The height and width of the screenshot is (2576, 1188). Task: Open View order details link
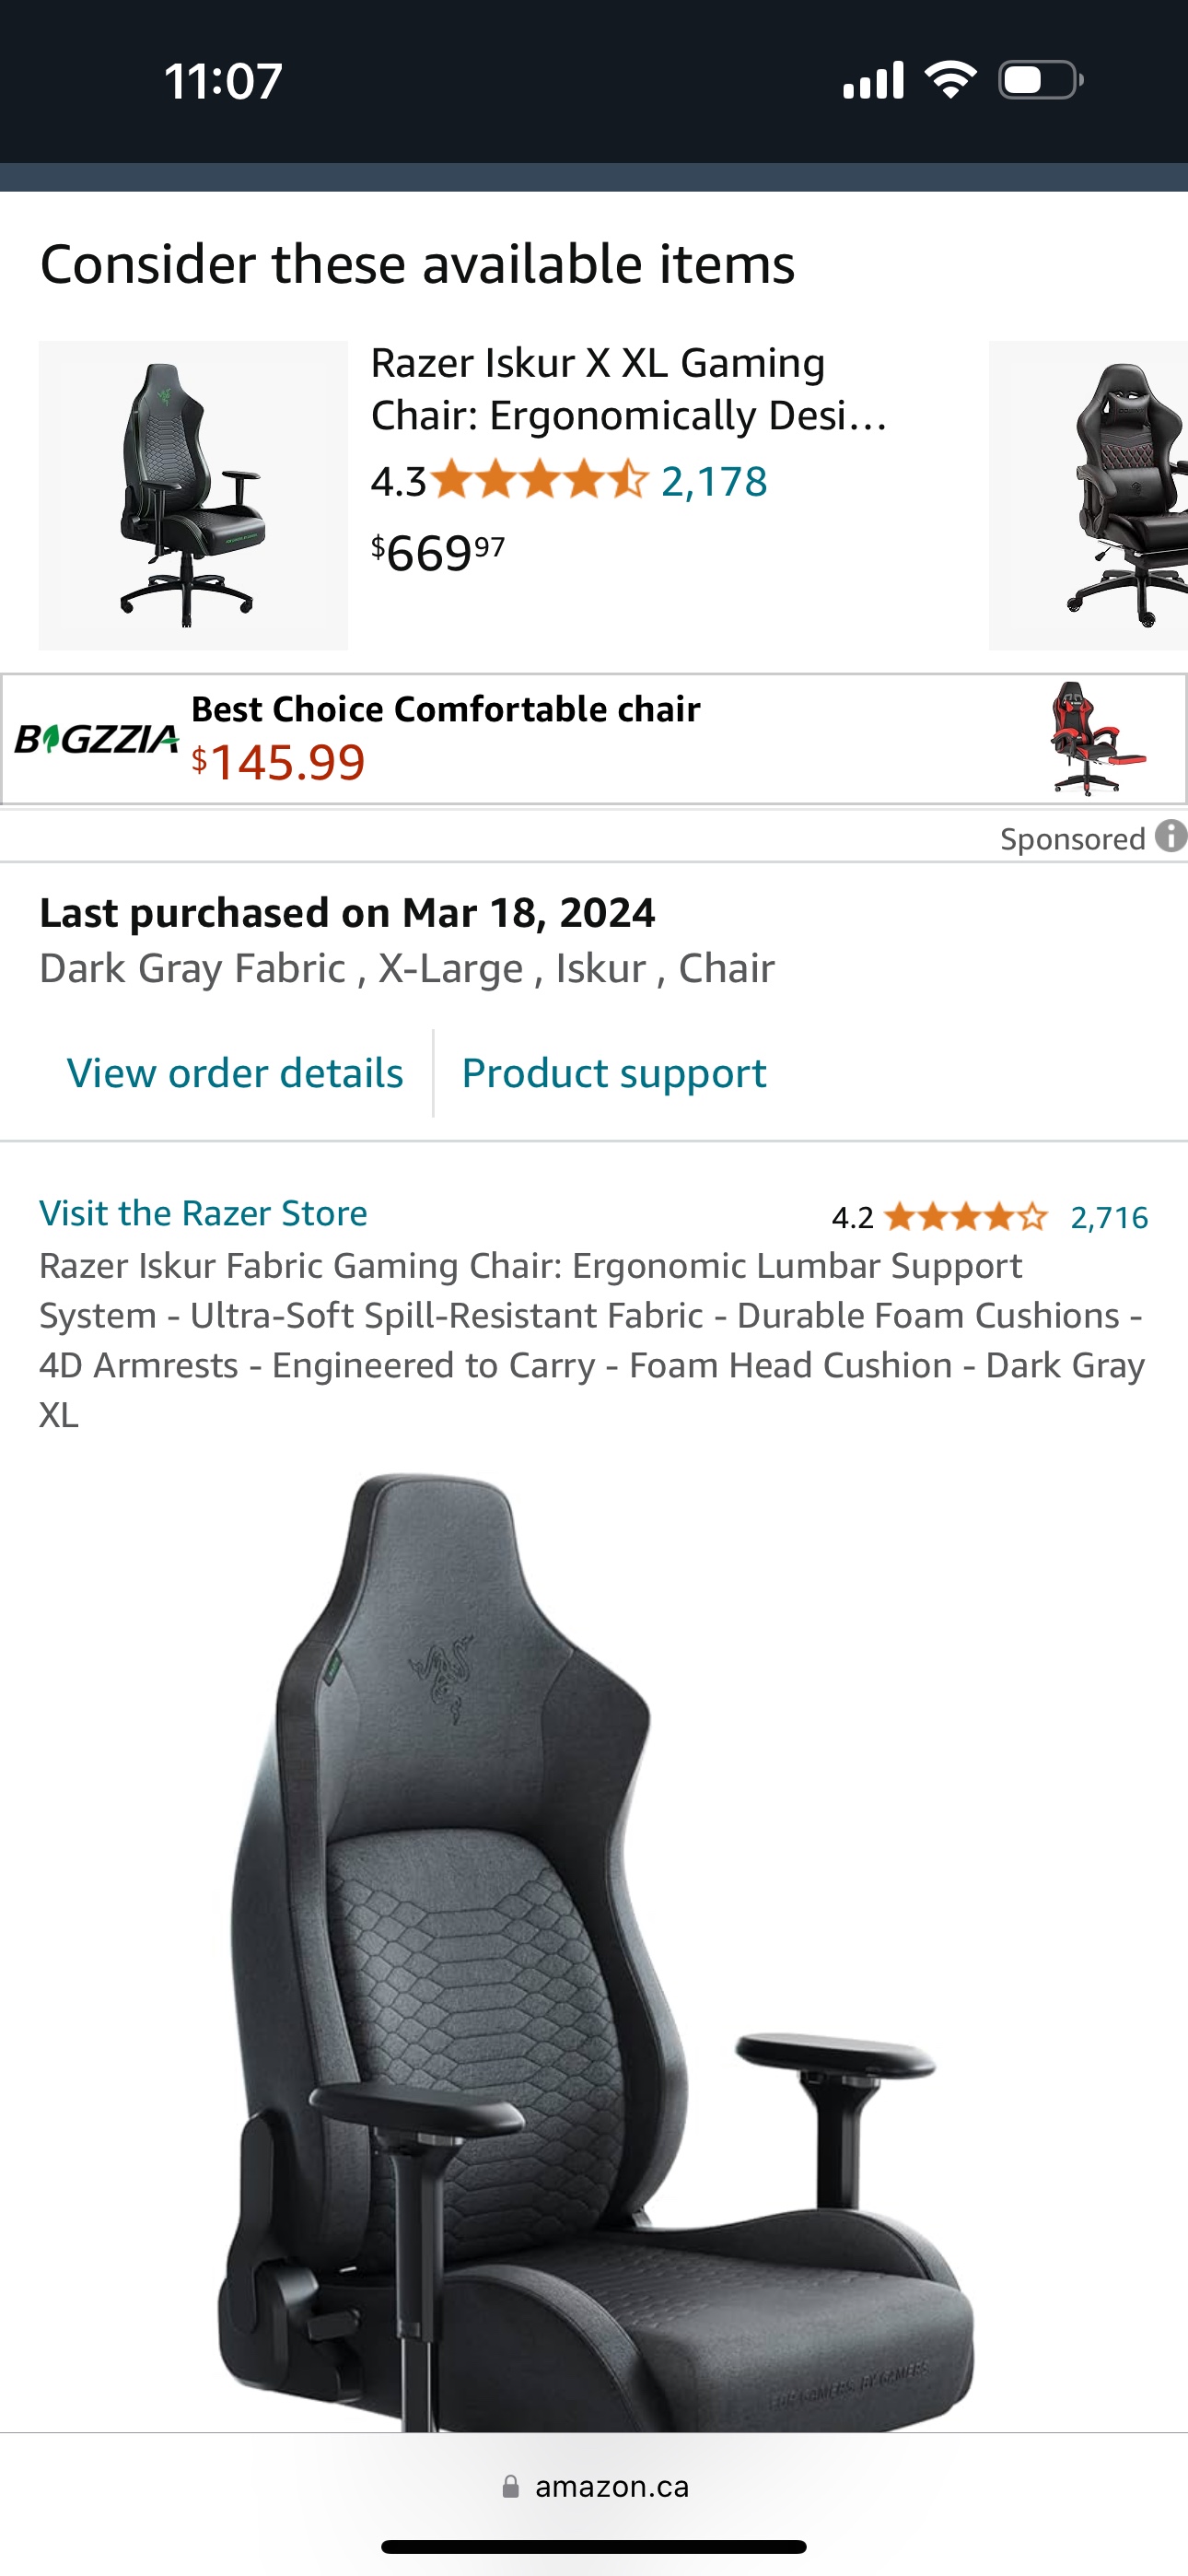[x=235, y=1073]
